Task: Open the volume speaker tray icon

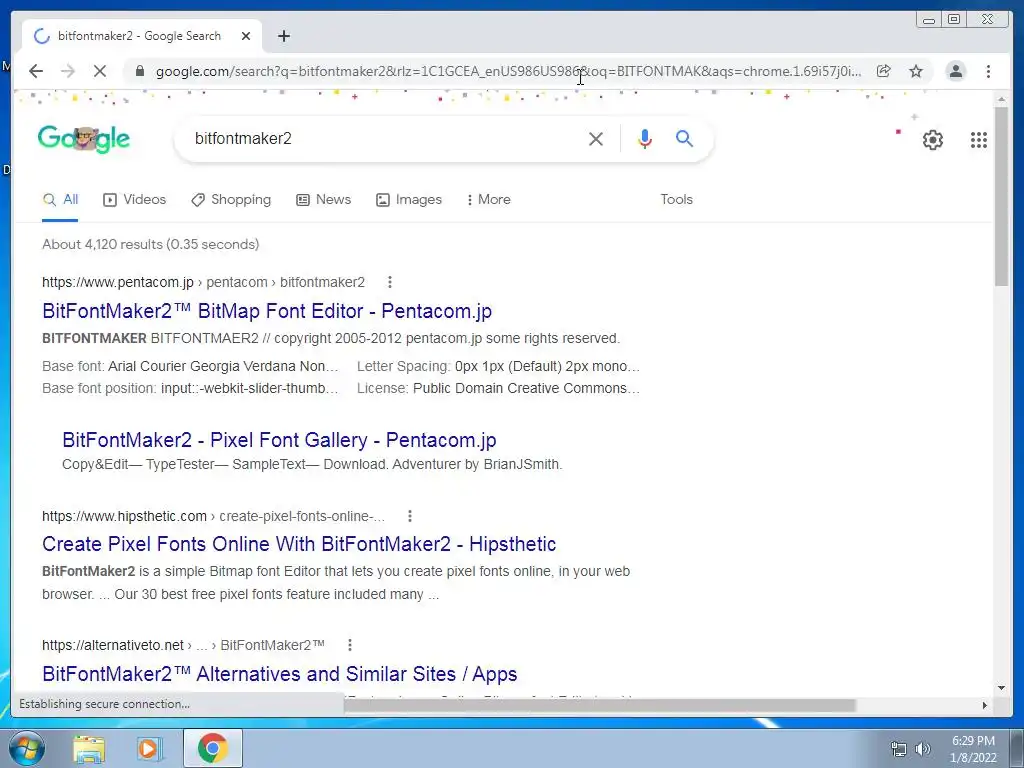Action: pos(922,749)
